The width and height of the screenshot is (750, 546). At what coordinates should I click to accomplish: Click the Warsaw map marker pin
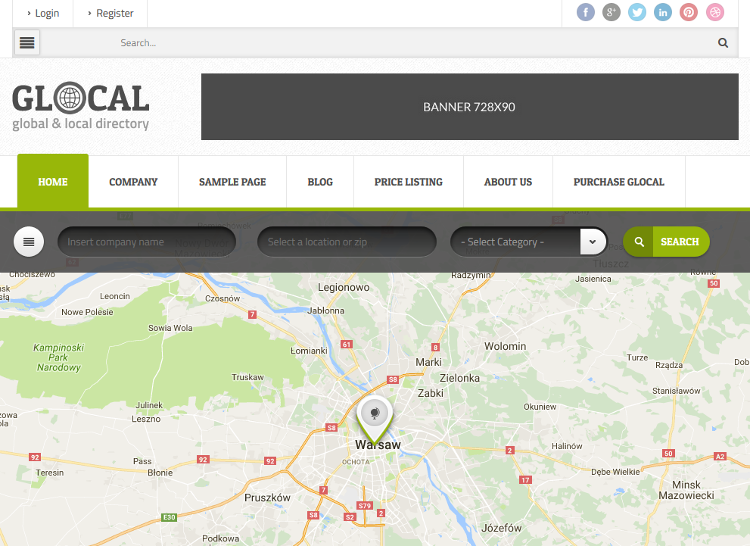pyautogui.click(x=375, y=419)
